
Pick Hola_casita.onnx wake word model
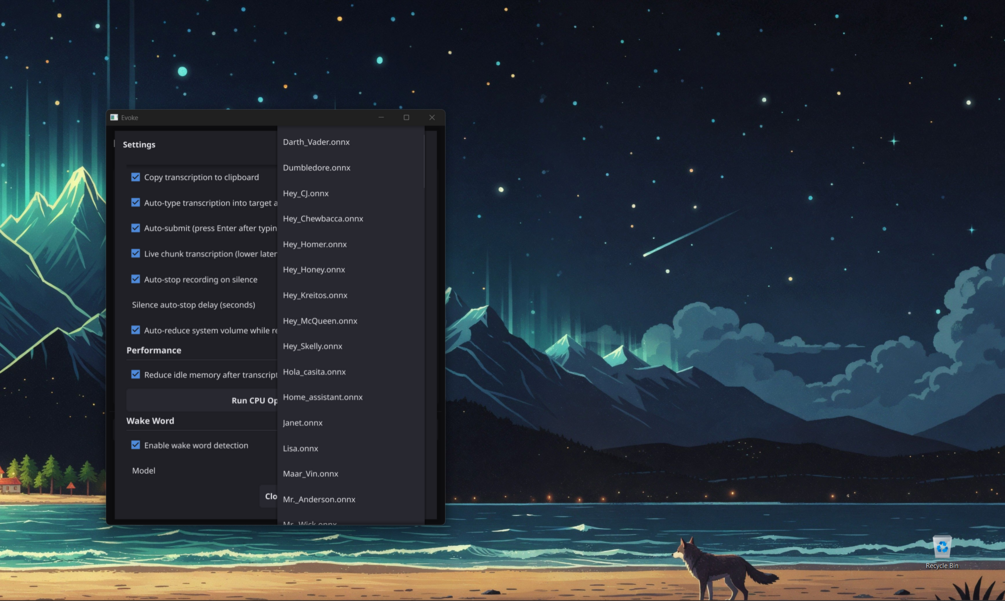click(x=351, y=372)
